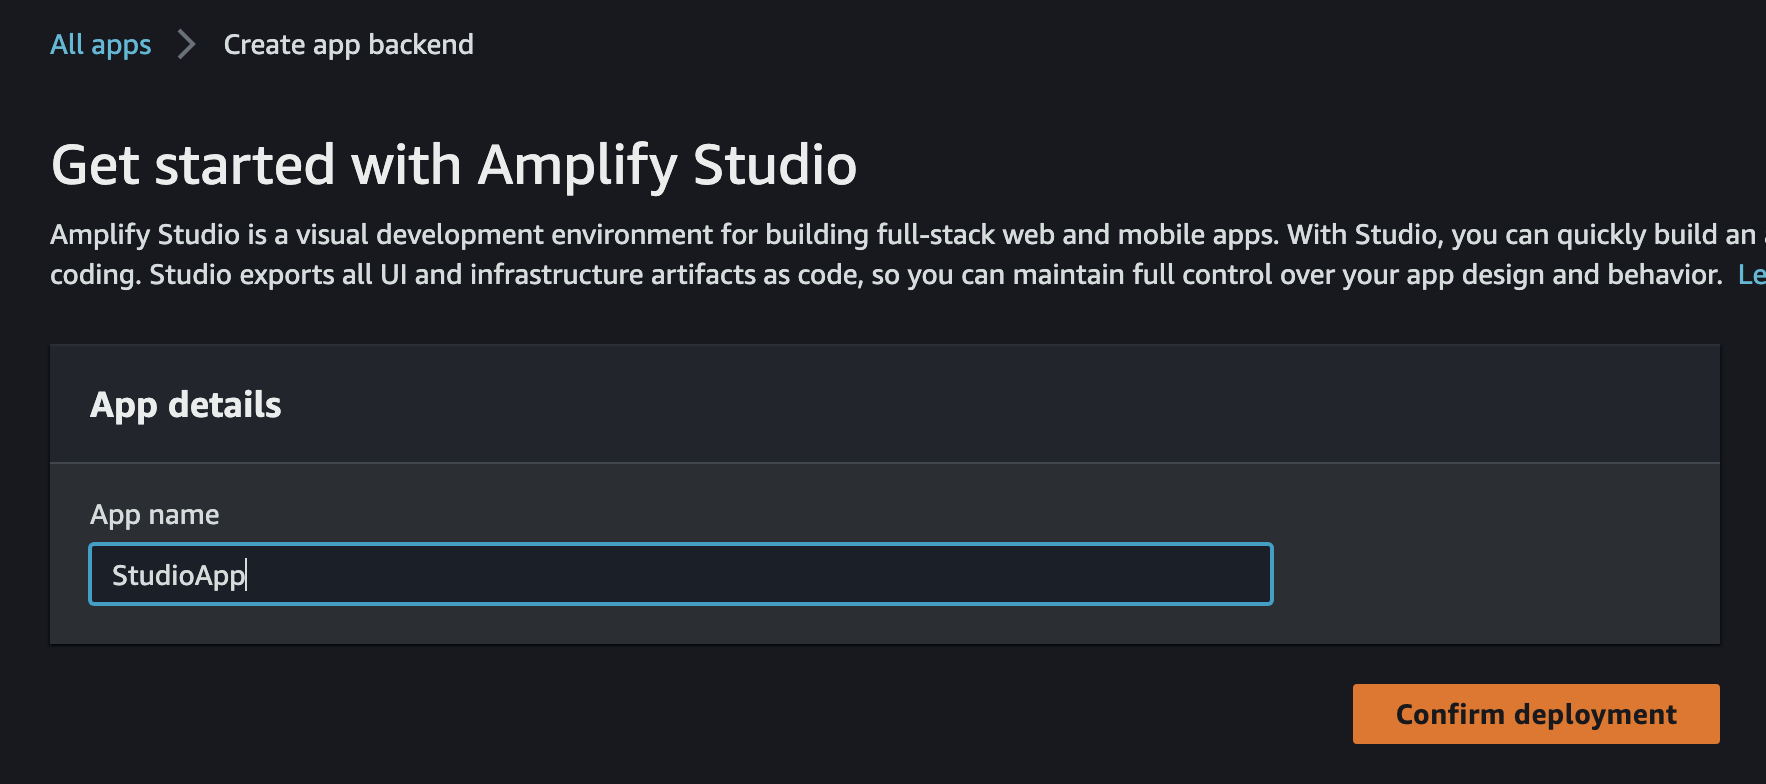
Task: Click the Create app backend breadcrumb label
Action: coord(348,44)
